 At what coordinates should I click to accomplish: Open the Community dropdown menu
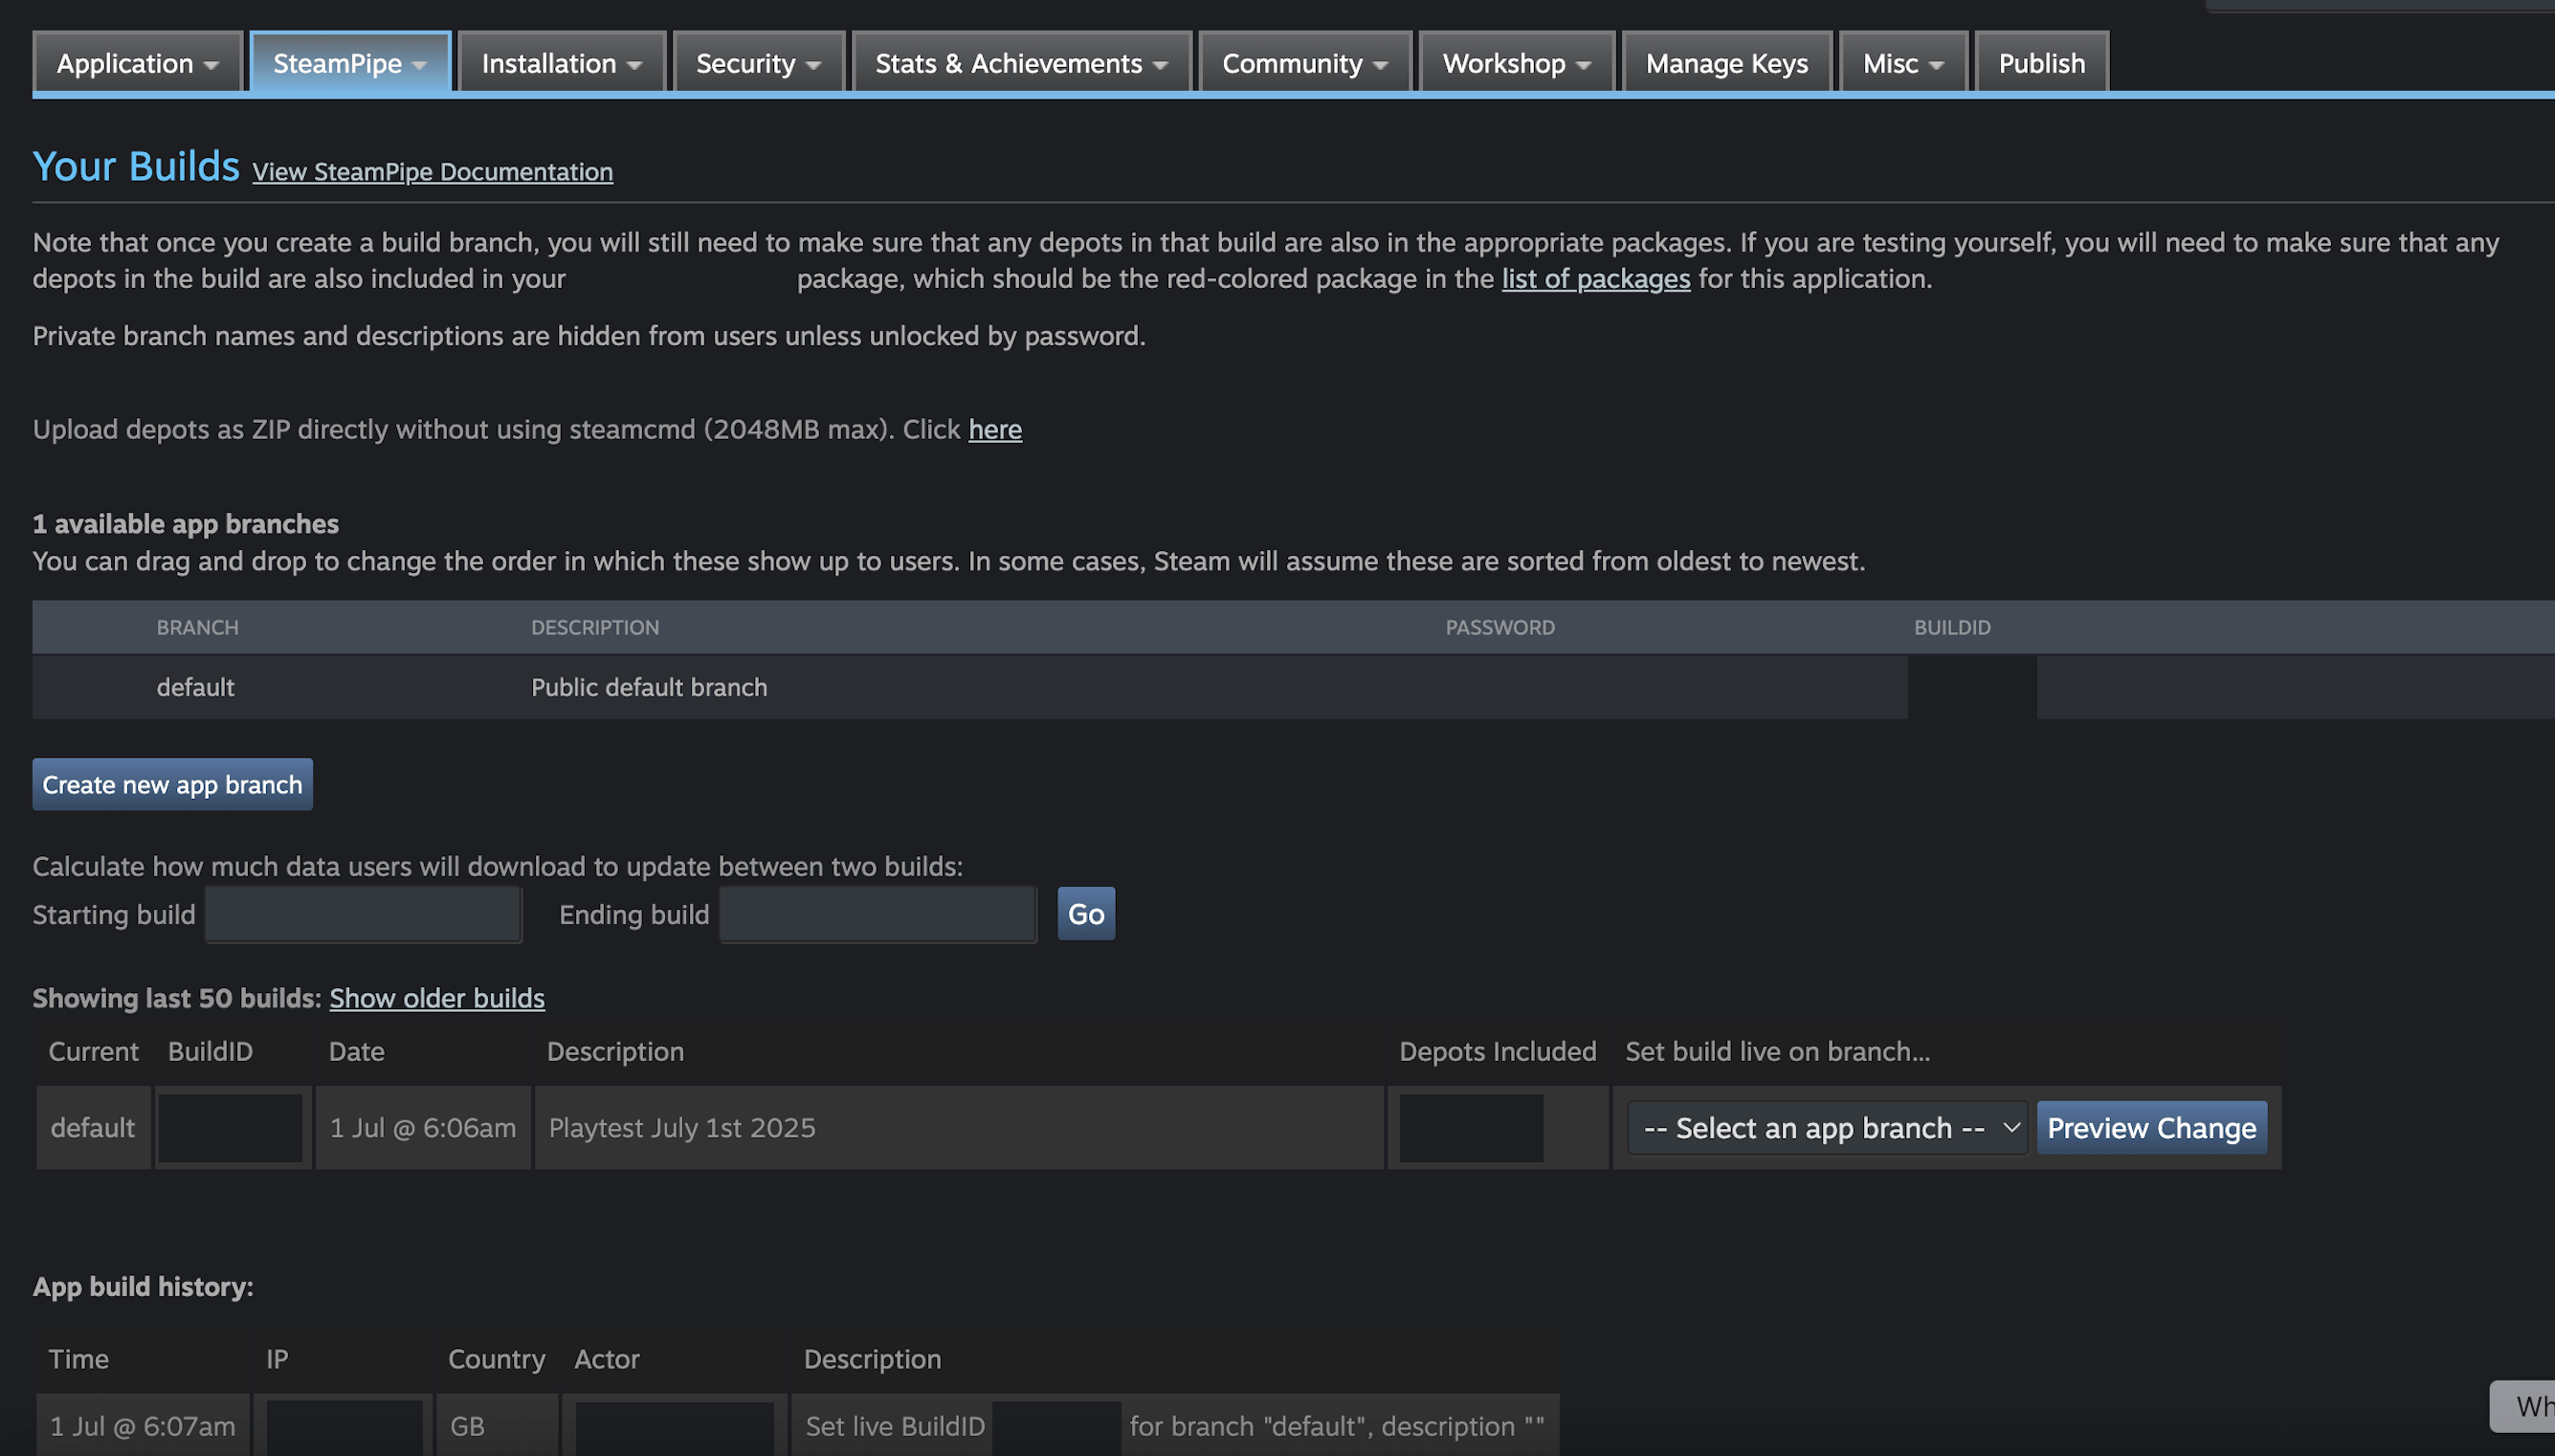coord(1304,63)
